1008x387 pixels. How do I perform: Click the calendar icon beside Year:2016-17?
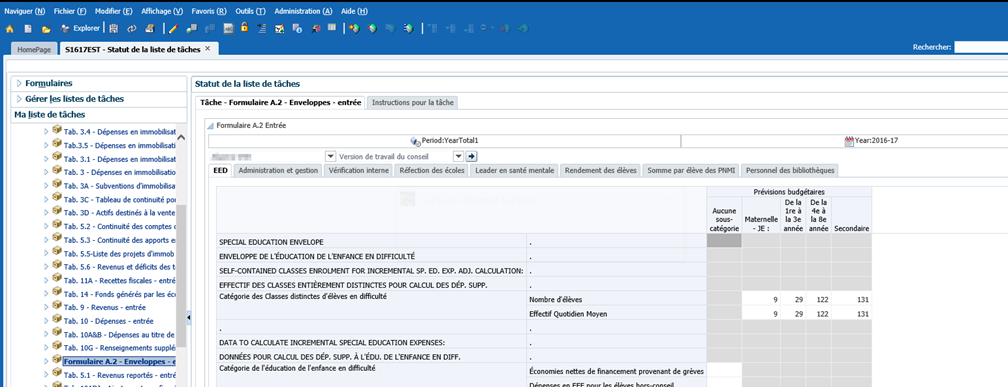point(849,141)
